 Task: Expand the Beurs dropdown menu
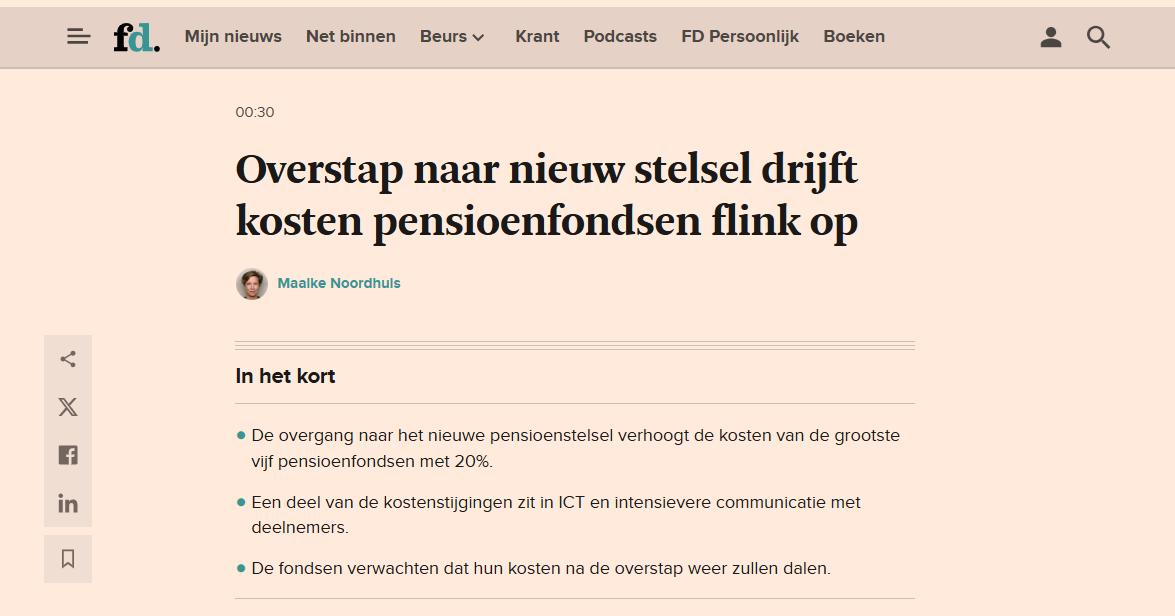point(453,37)
